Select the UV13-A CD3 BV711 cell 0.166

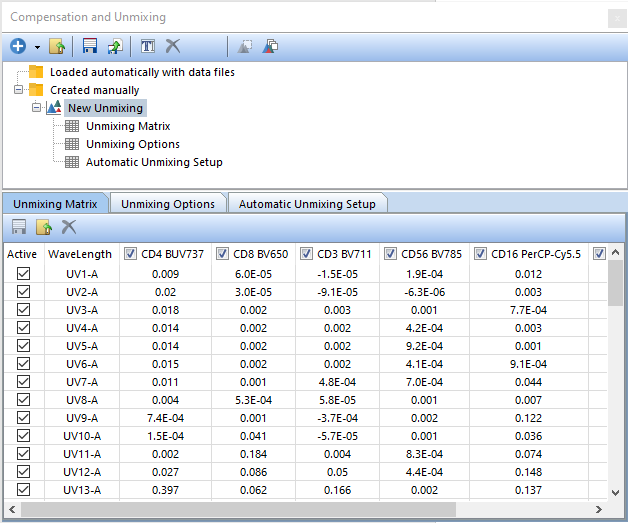click(338, 490)
